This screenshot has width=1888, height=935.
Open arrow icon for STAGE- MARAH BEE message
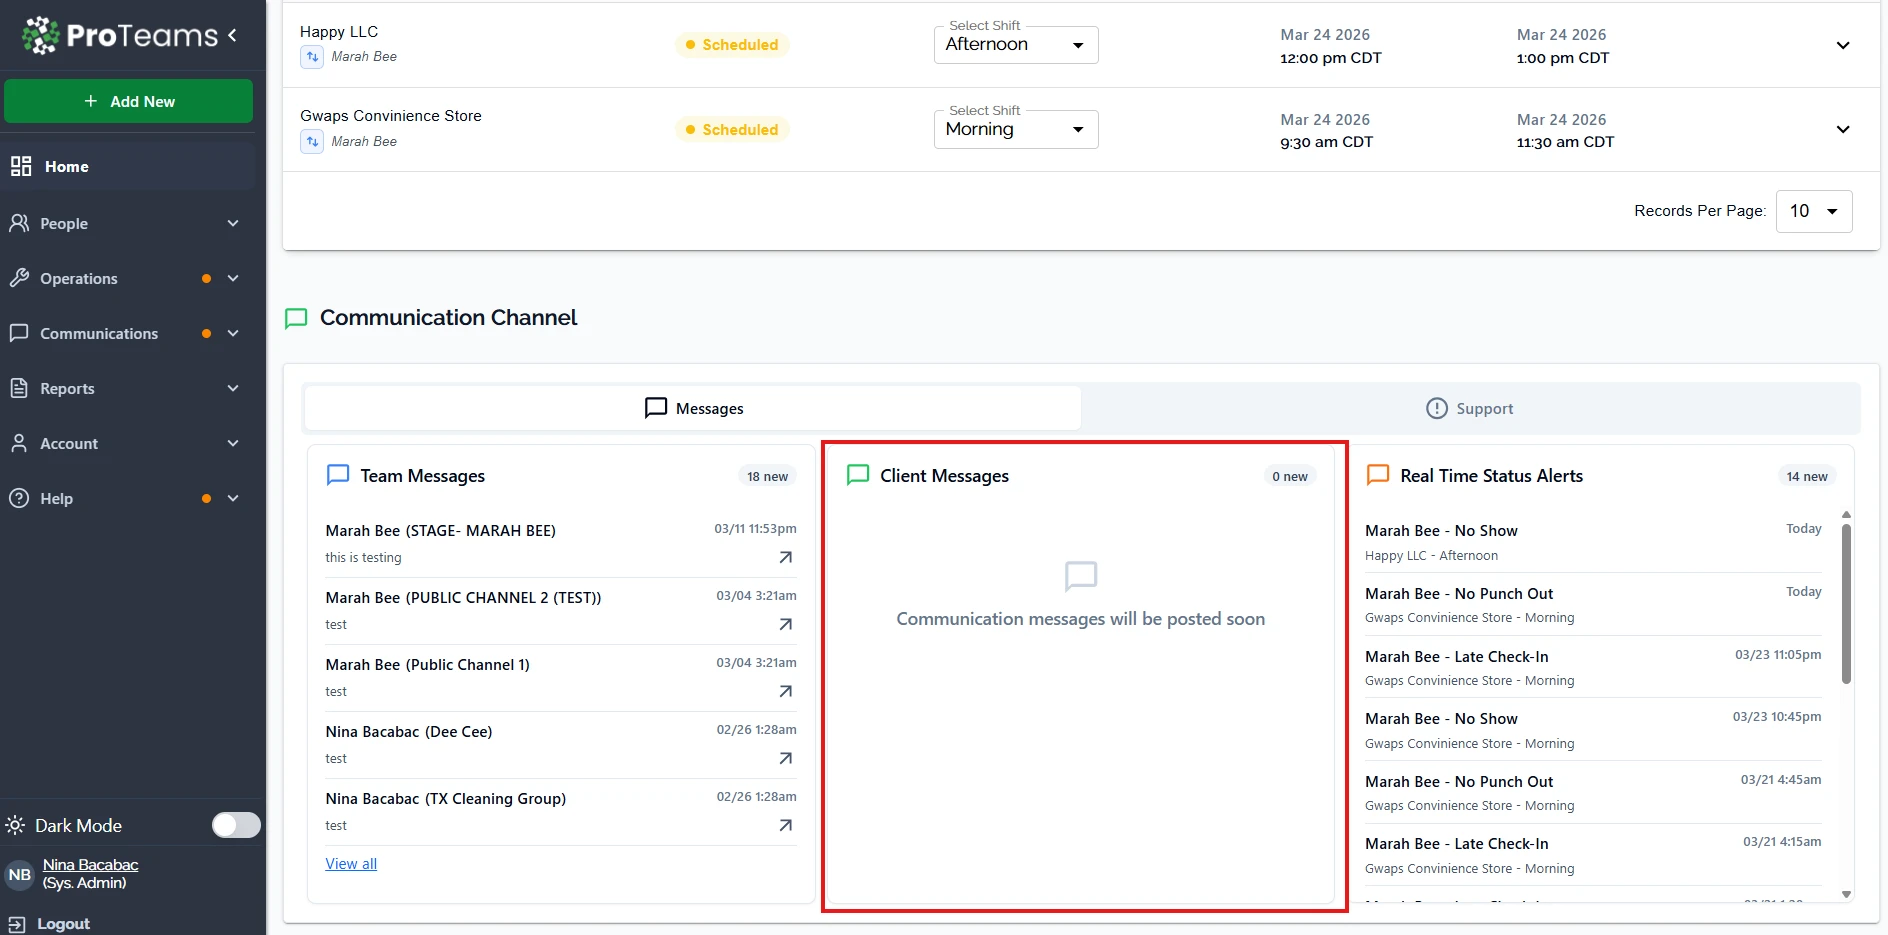(785, 558)
